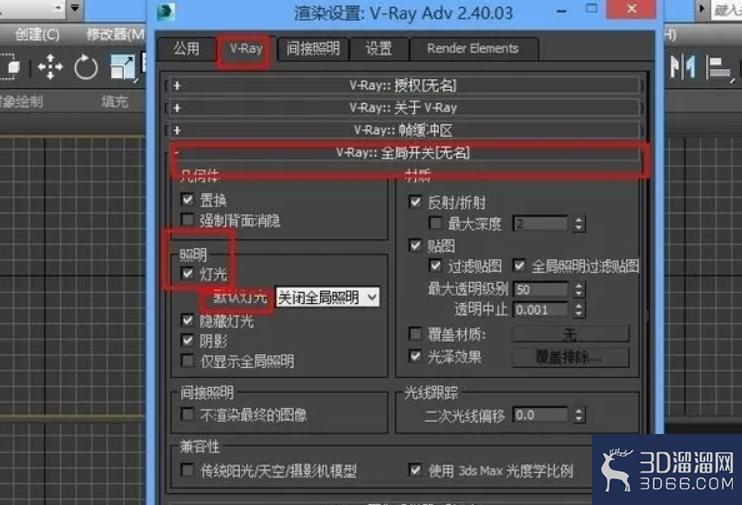
Task: Enable 仅显示全局照明 checkbox
Action: point(188,361)
